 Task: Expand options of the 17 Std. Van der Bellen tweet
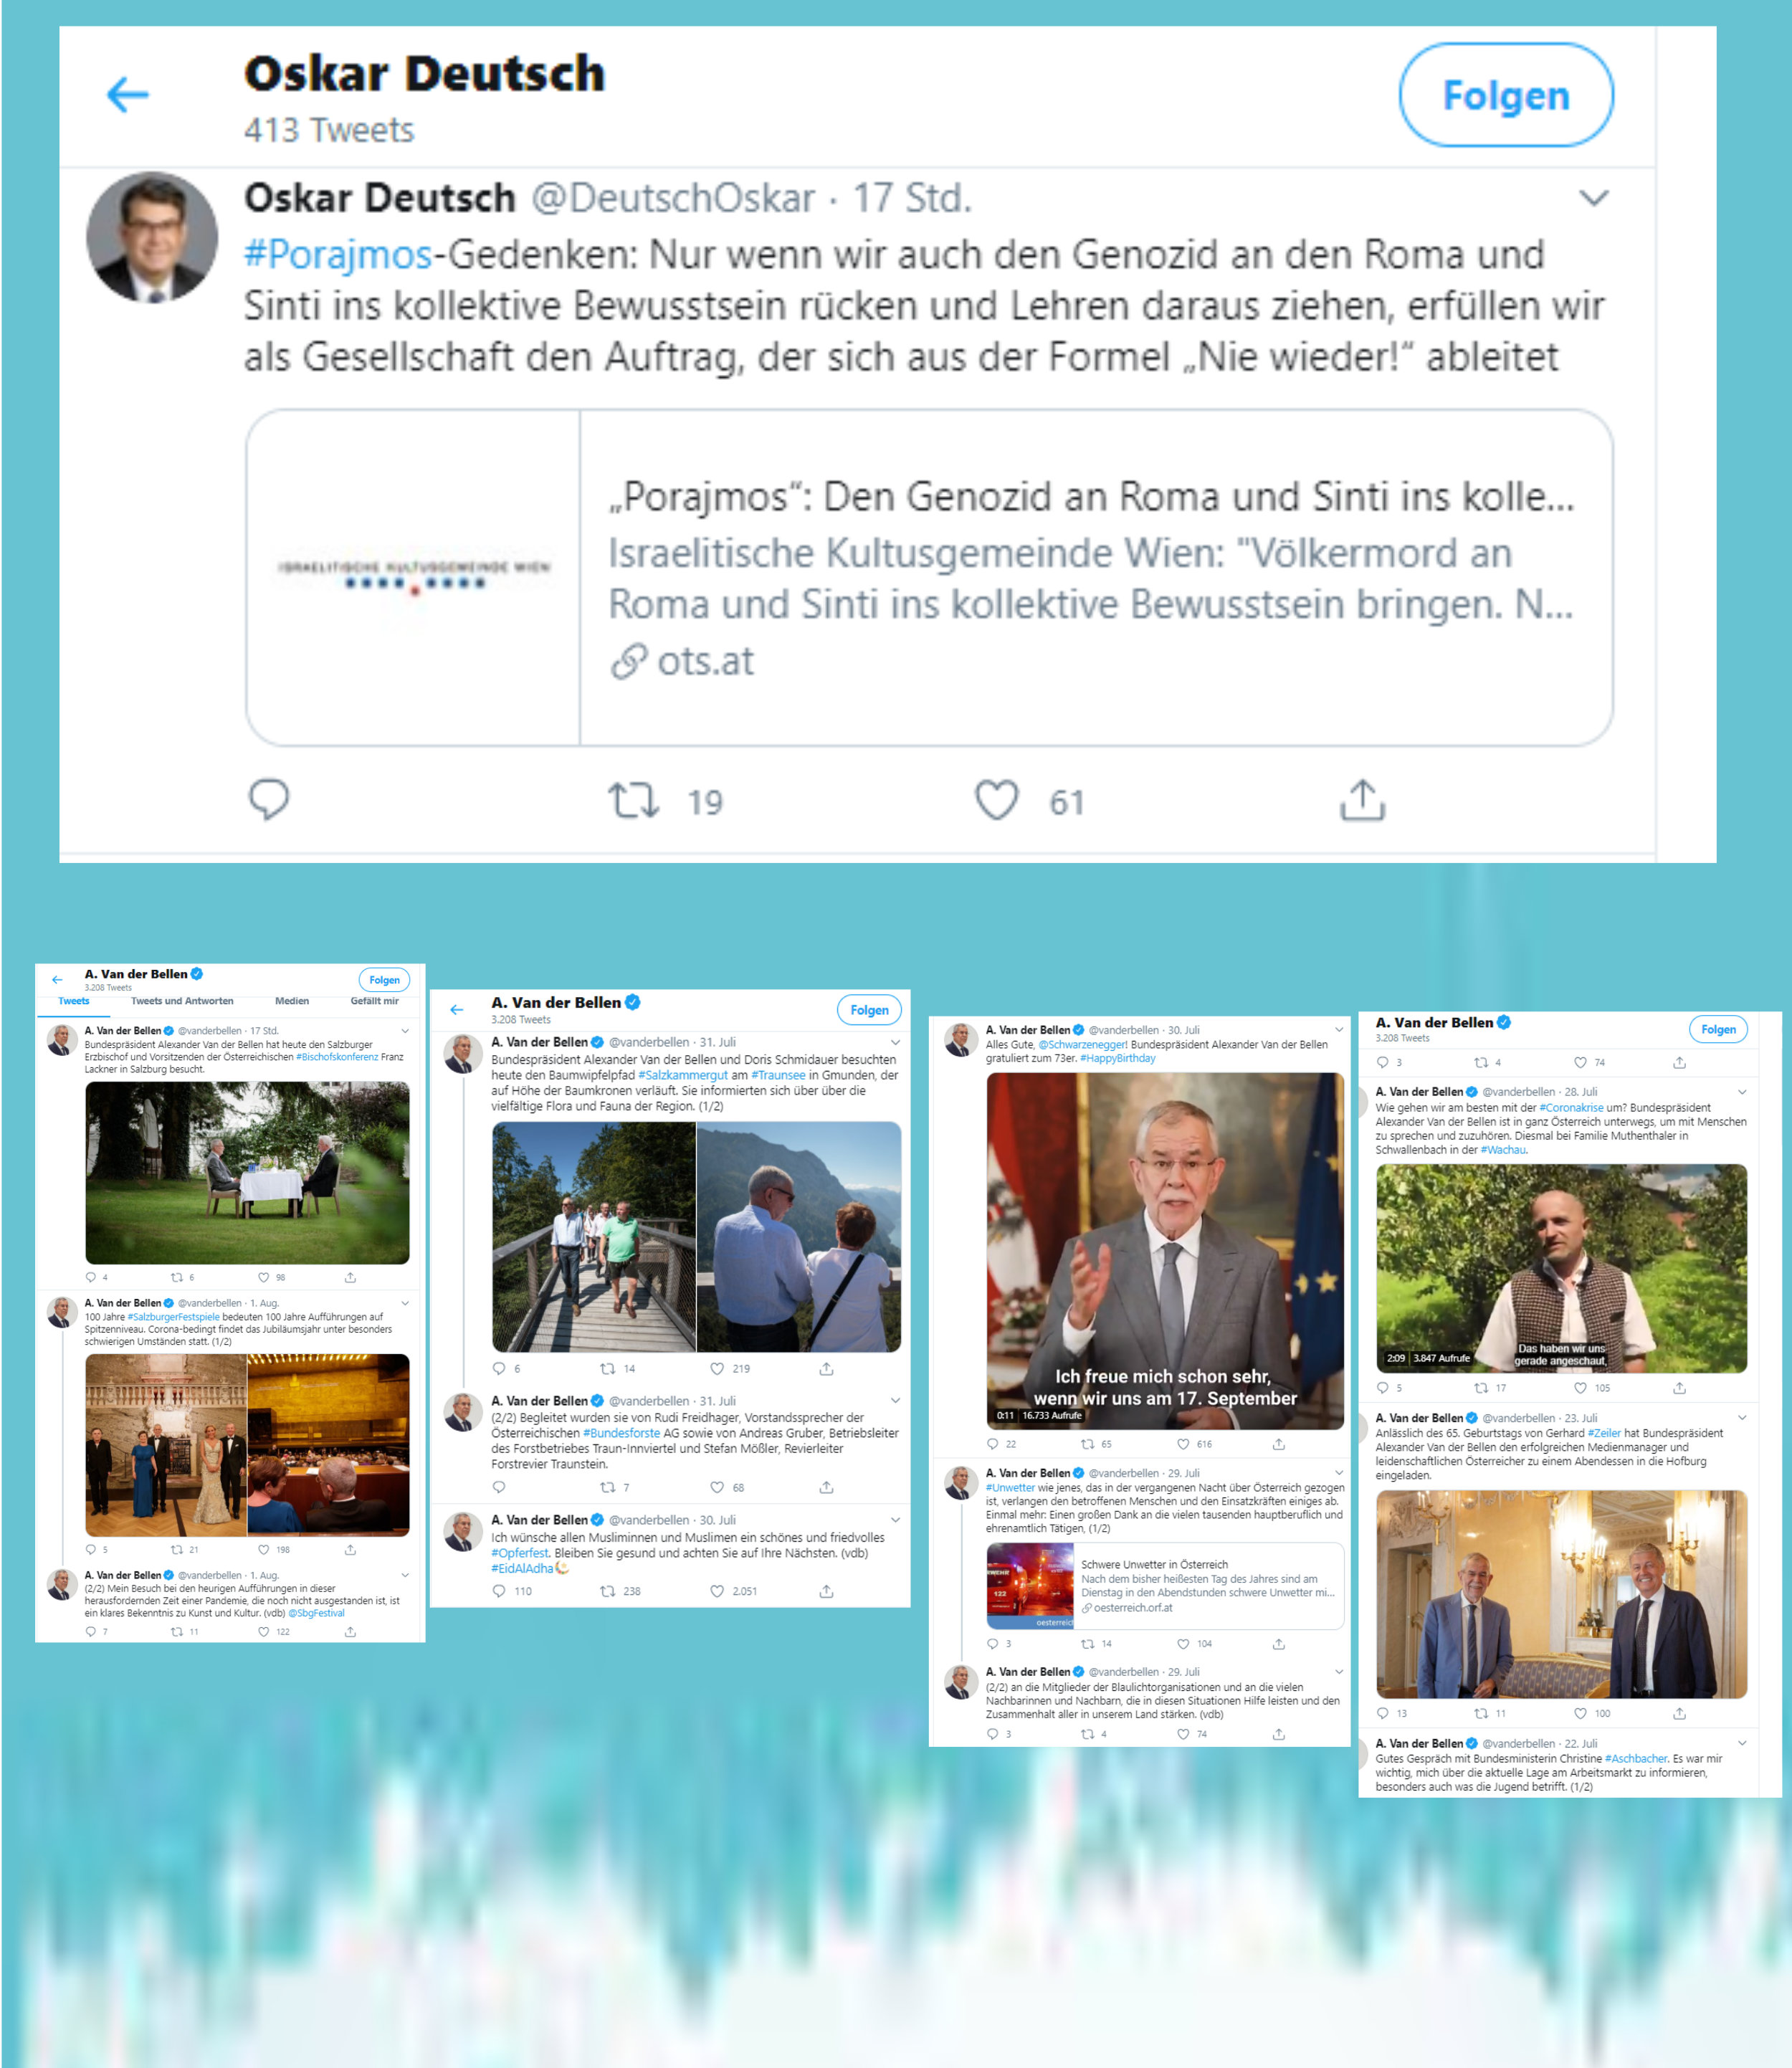(405, 1031)
